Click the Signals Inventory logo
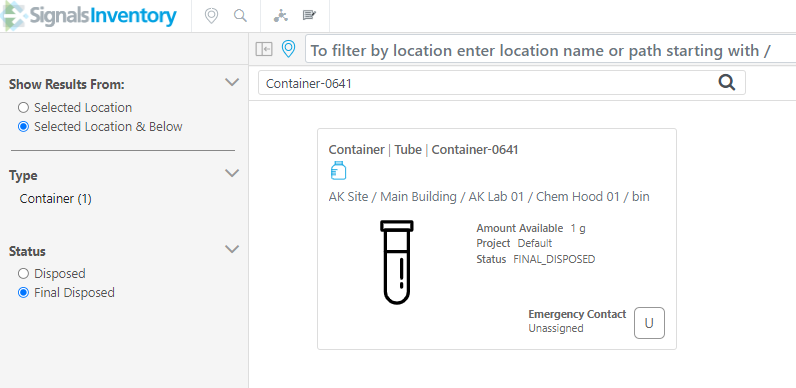796x388 pixels. coord(89,16)
